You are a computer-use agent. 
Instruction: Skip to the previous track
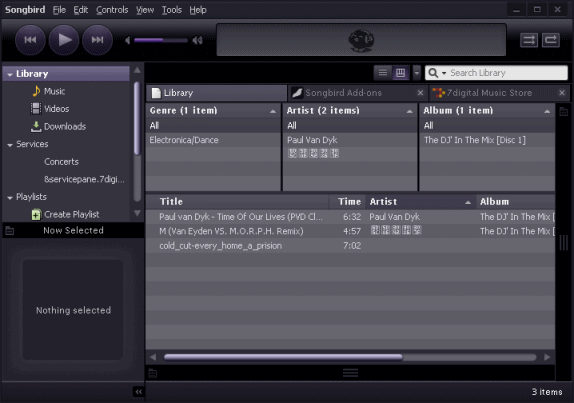tap(30, 40)
